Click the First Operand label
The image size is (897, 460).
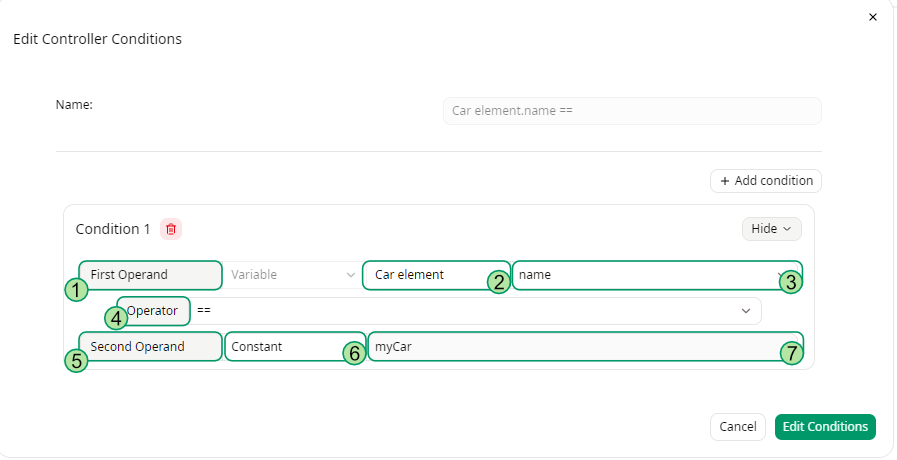tap(150, 275)
